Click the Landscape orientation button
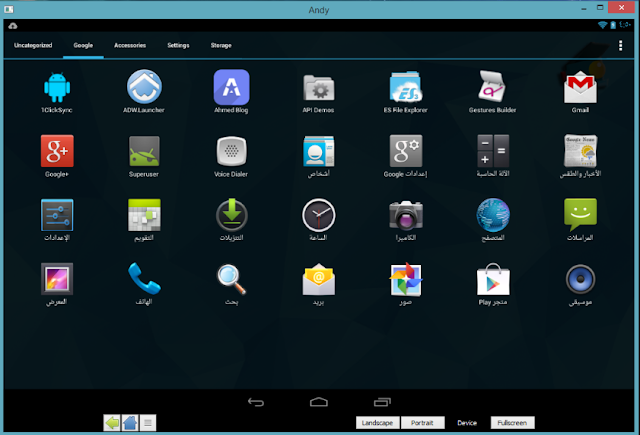640x435 pixels. (x=378, y=423)
